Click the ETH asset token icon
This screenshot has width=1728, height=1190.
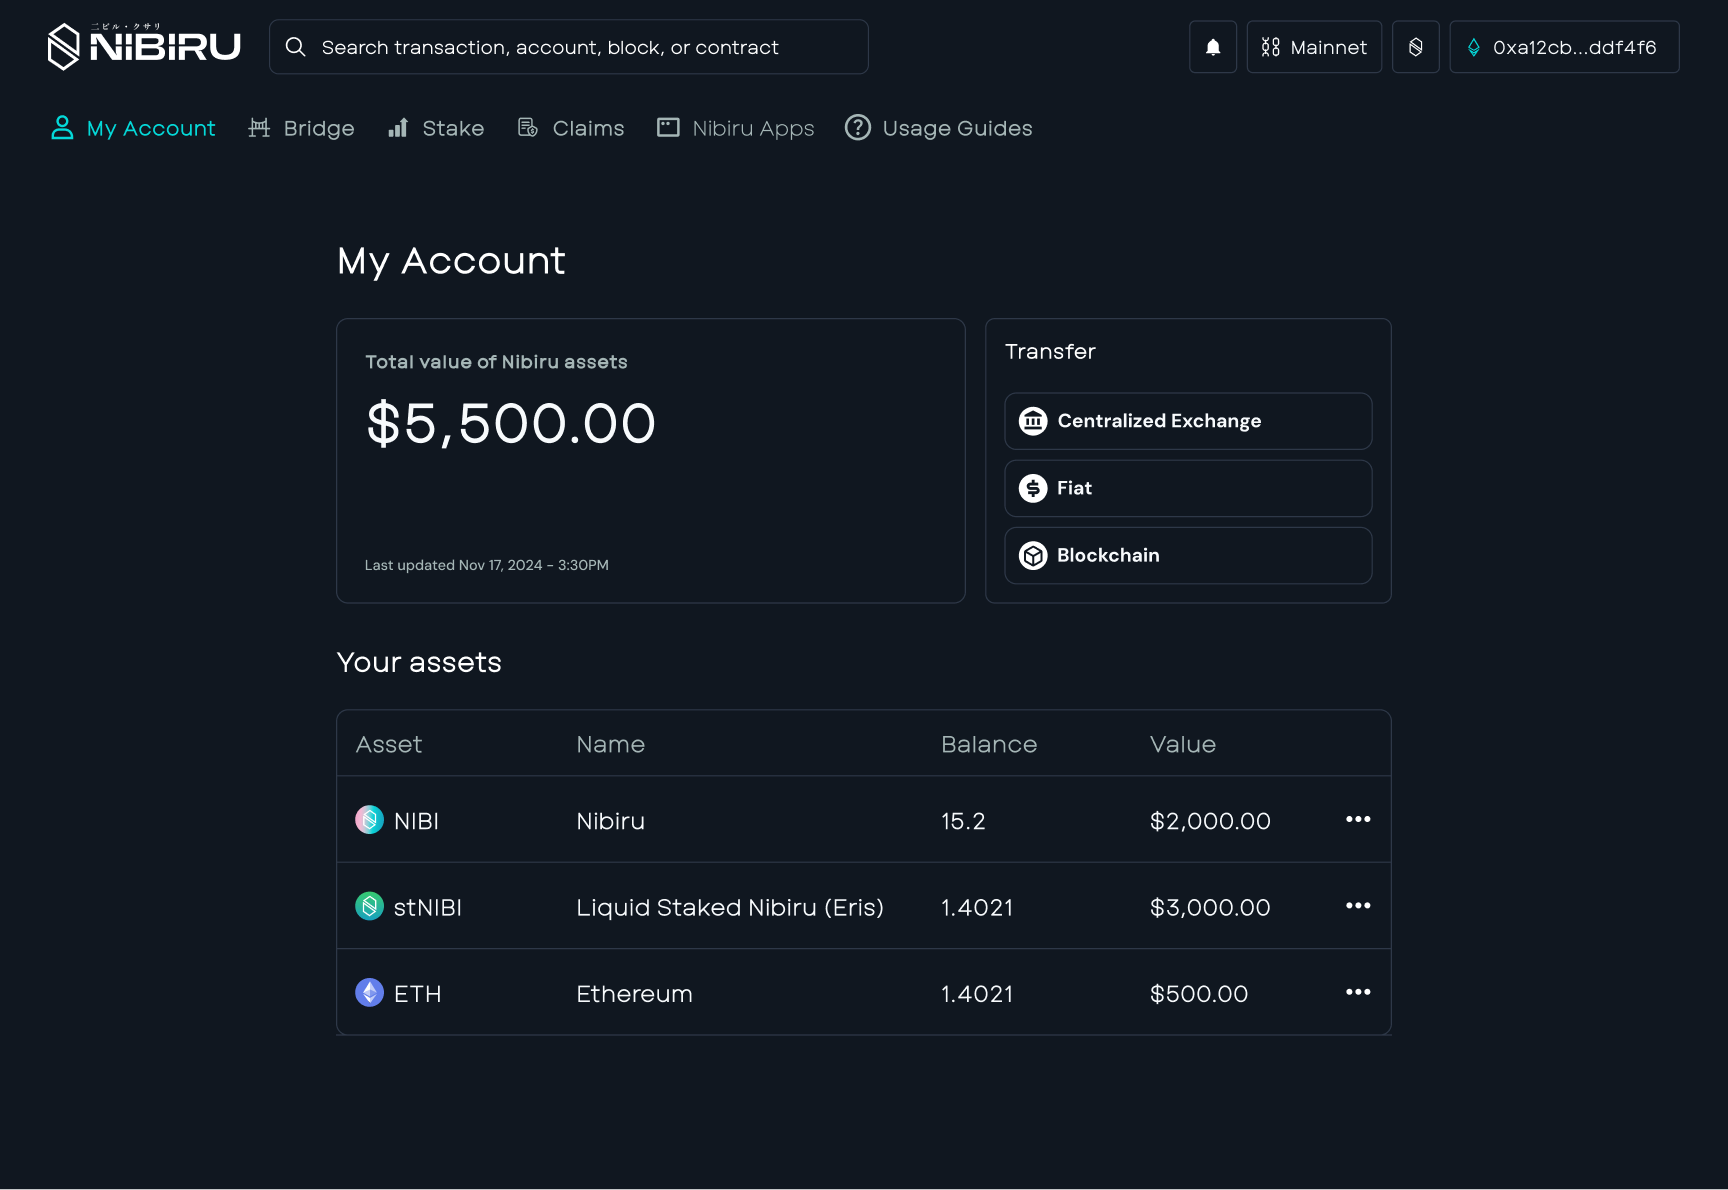[369, 993]
